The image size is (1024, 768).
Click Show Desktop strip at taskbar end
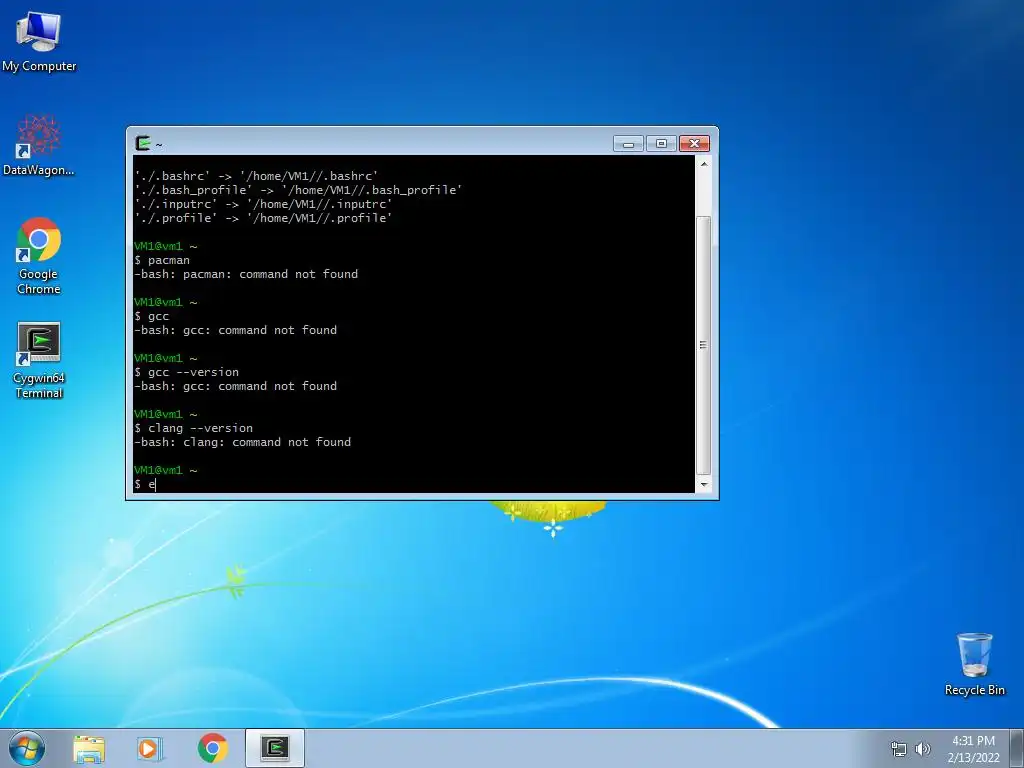click(x=1017, y=748)
